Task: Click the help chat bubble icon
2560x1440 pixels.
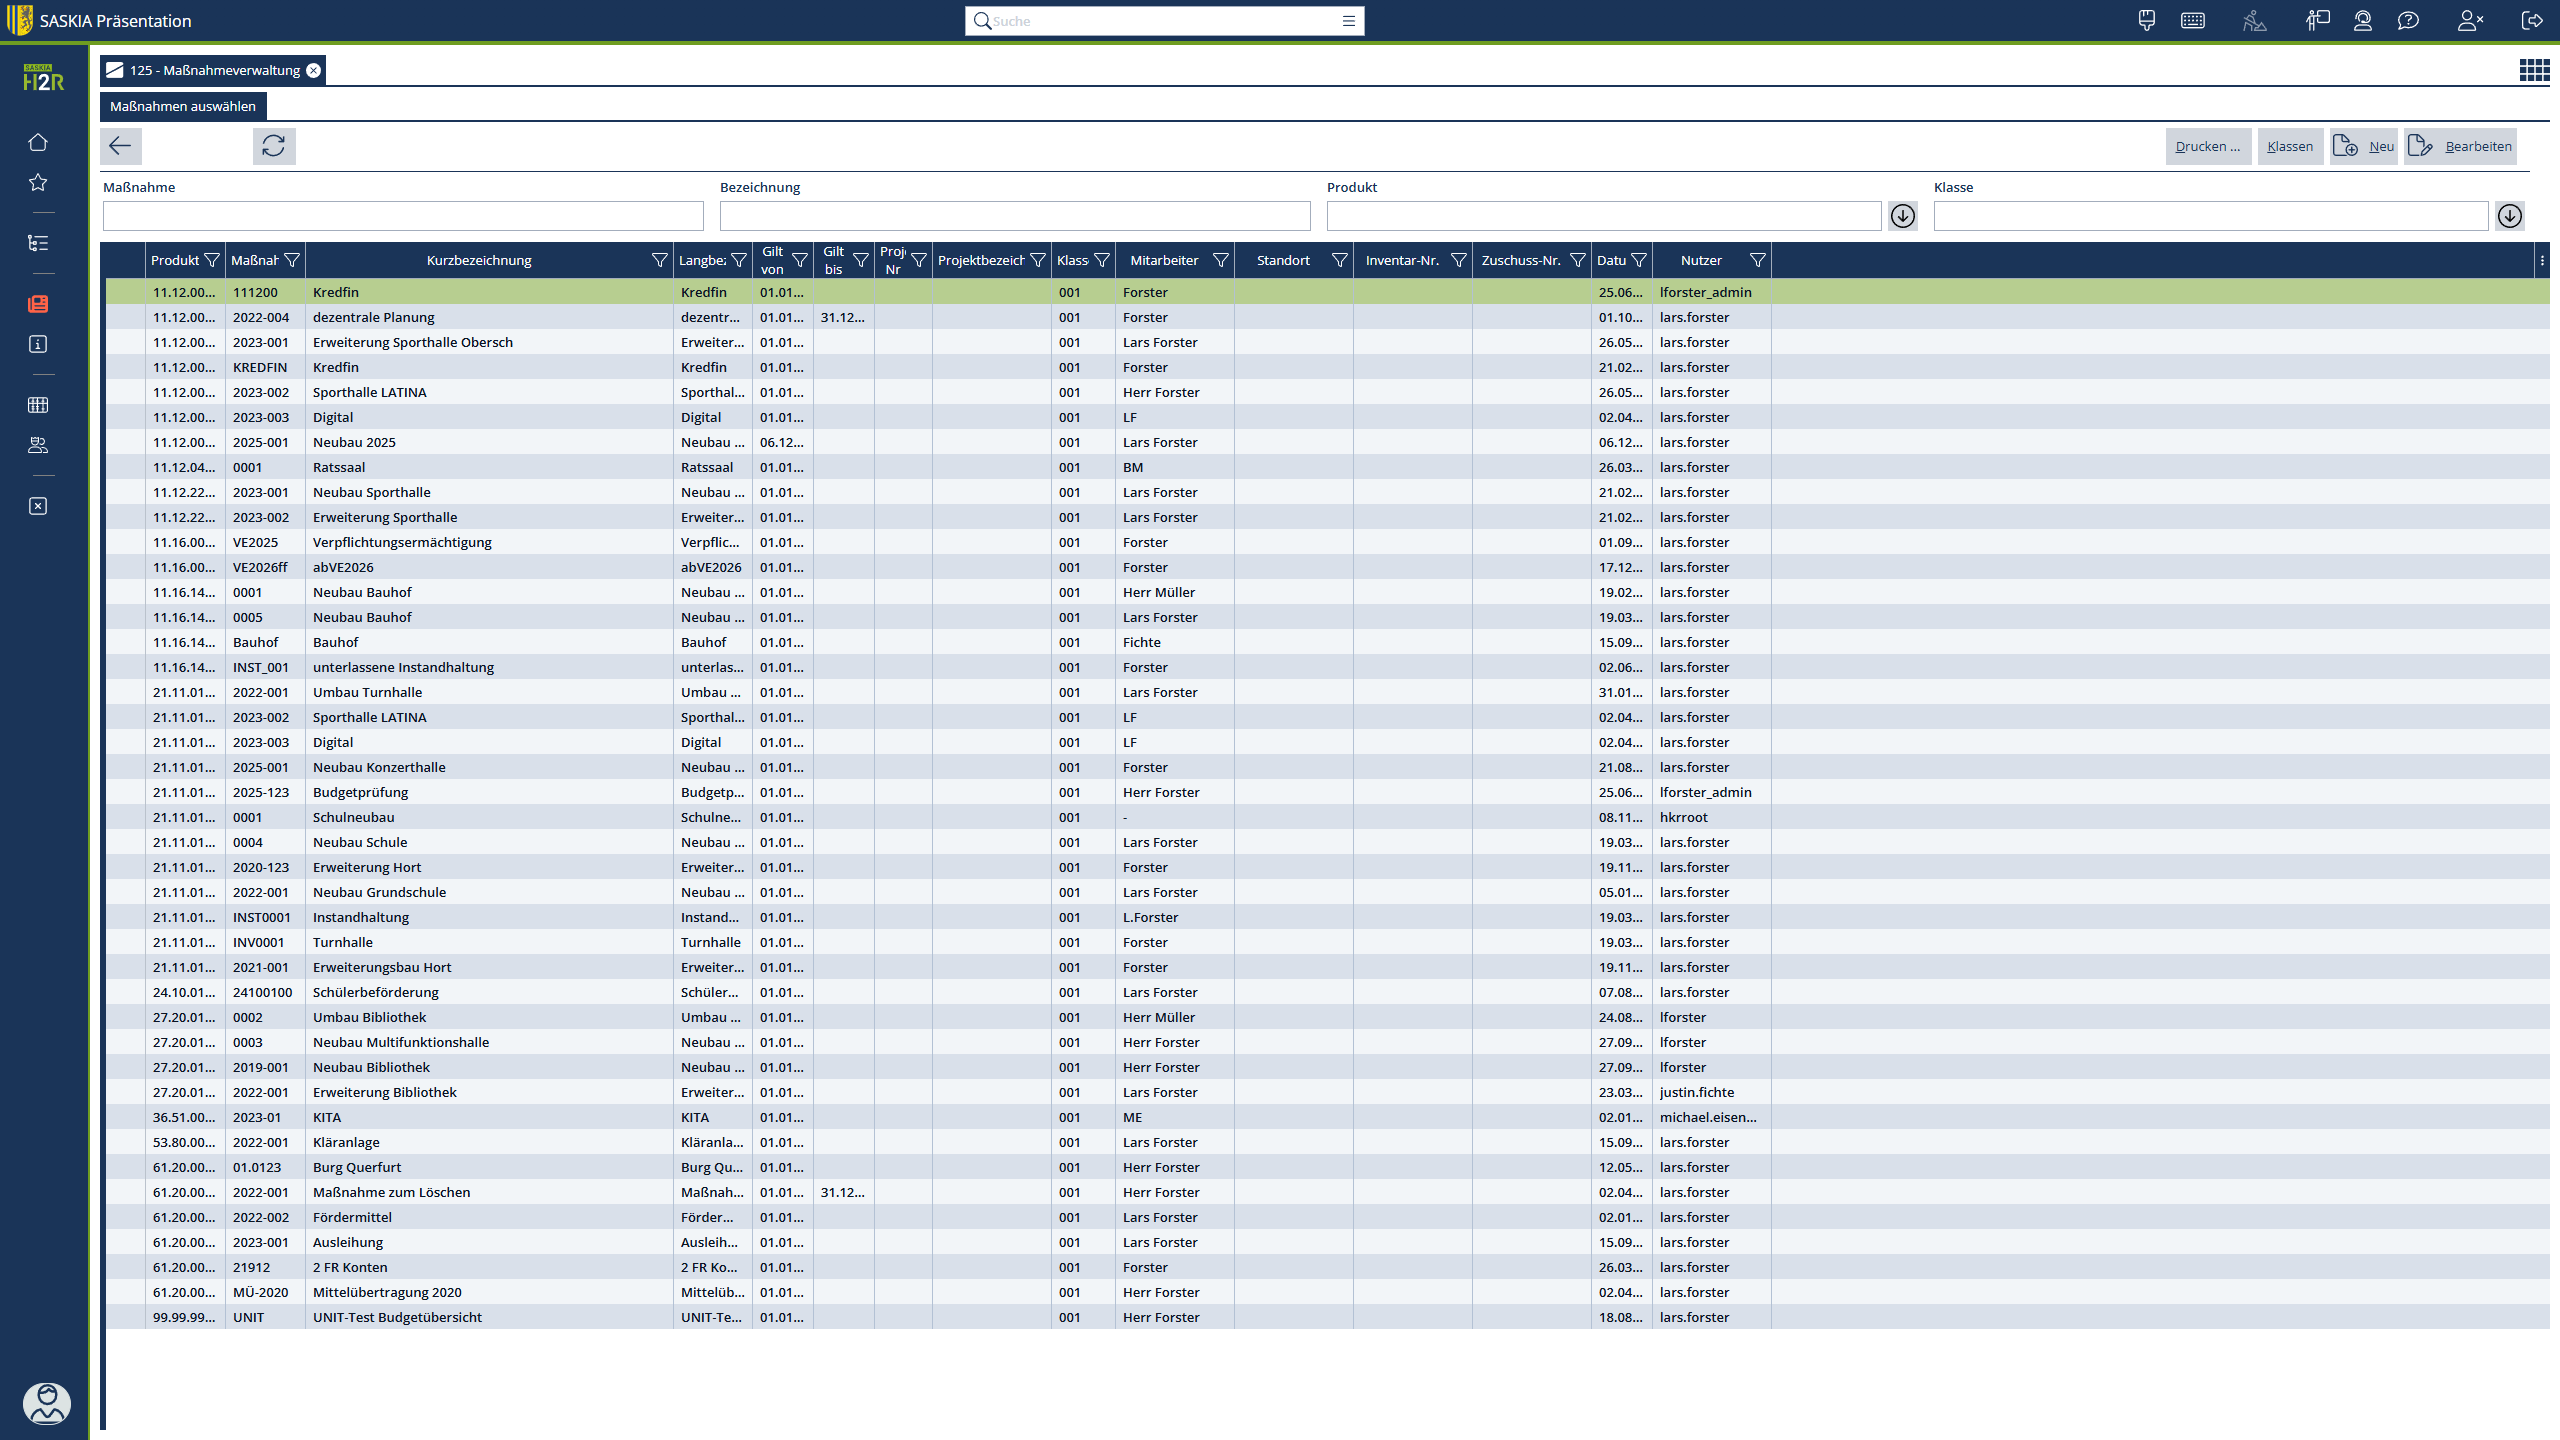Action: coord(2408,20)
